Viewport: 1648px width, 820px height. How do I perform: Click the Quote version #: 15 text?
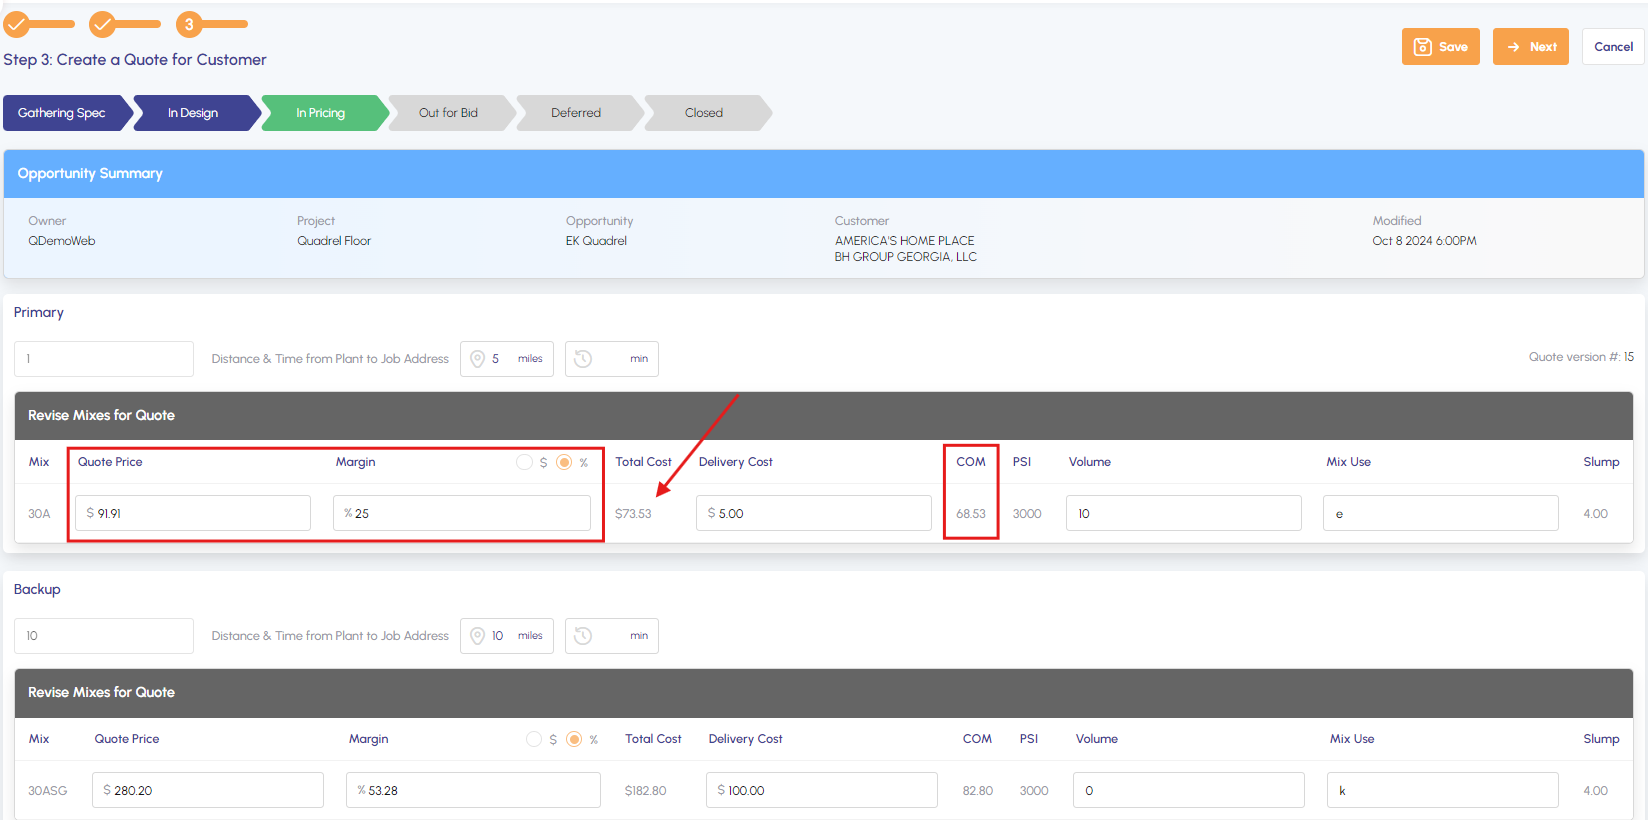click(x=1581, y=357)
